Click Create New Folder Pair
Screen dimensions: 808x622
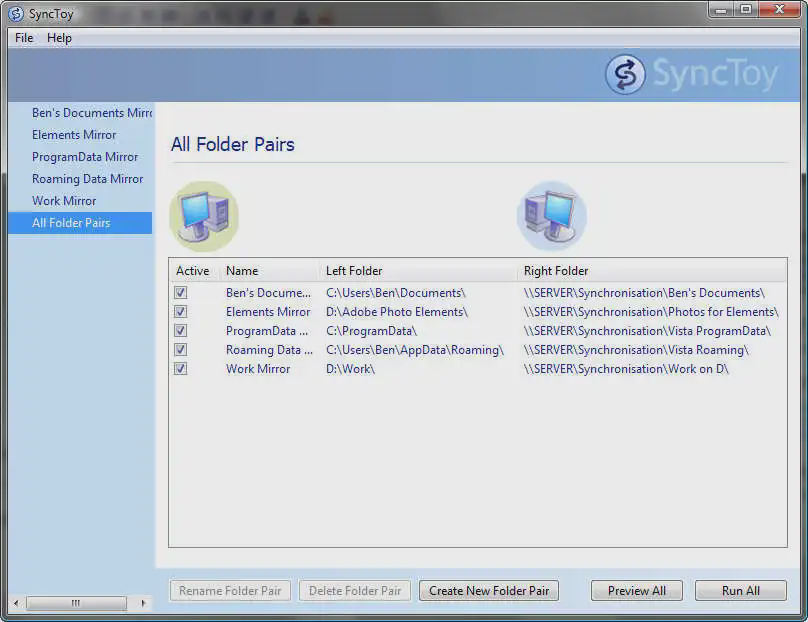click(x=488, y=590)
